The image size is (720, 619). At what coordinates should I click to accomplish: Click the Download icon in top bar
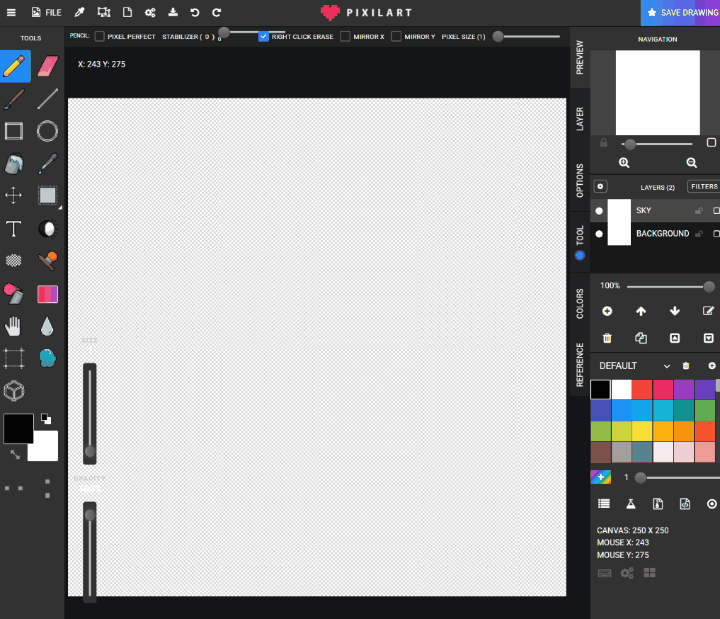(173, 12)
